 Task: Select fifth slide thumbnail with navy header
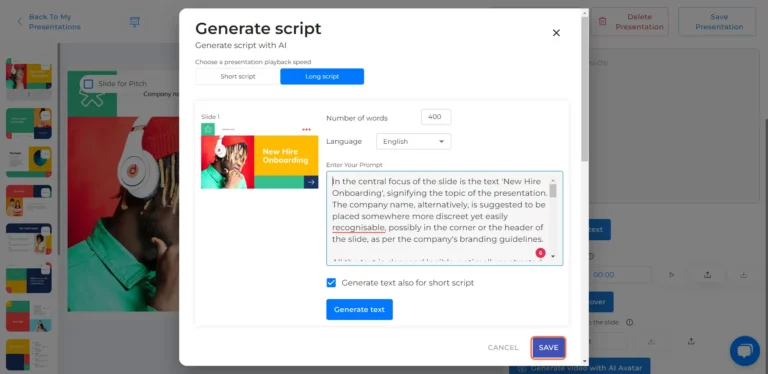click(x=28, y=239)
